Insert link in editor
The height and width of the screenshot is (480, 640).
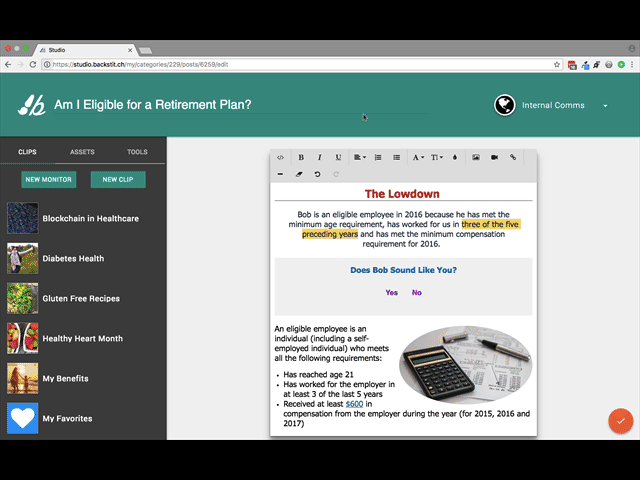(x=513, y=158)
